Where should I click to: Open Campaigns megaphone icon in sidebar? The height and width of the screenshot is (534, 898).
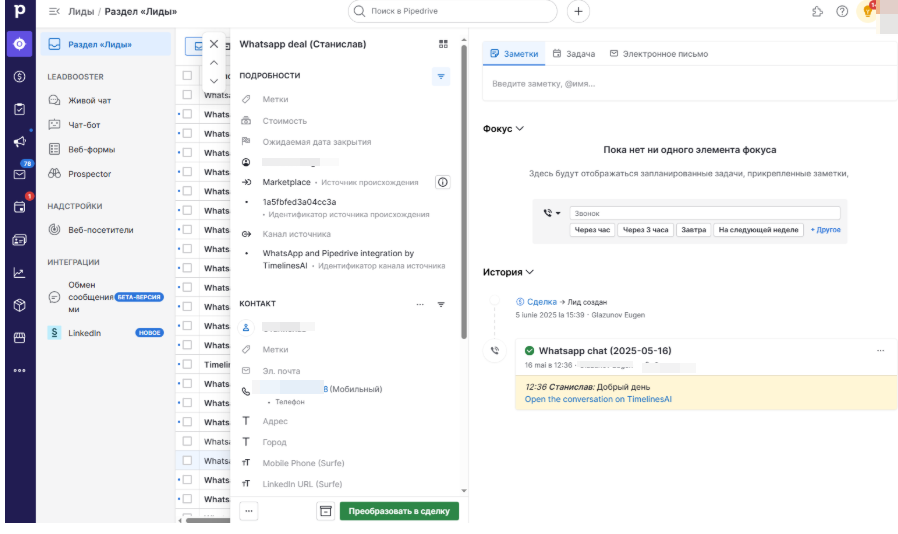point(19,141)
